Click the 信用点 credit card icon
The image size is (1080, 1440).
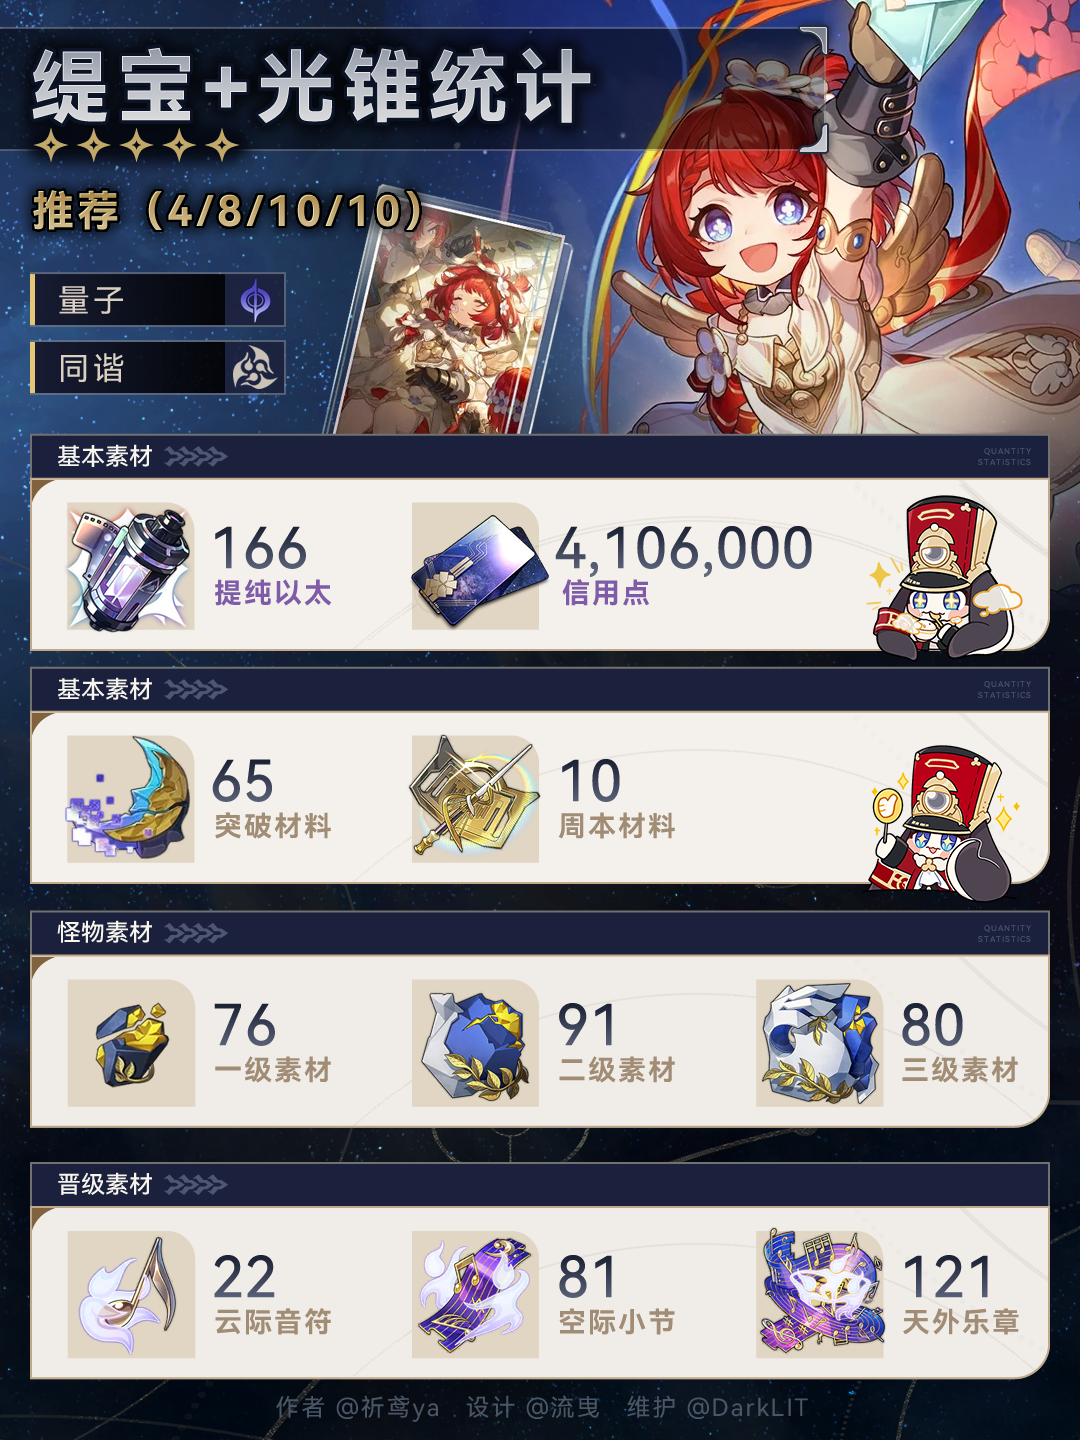475,567
